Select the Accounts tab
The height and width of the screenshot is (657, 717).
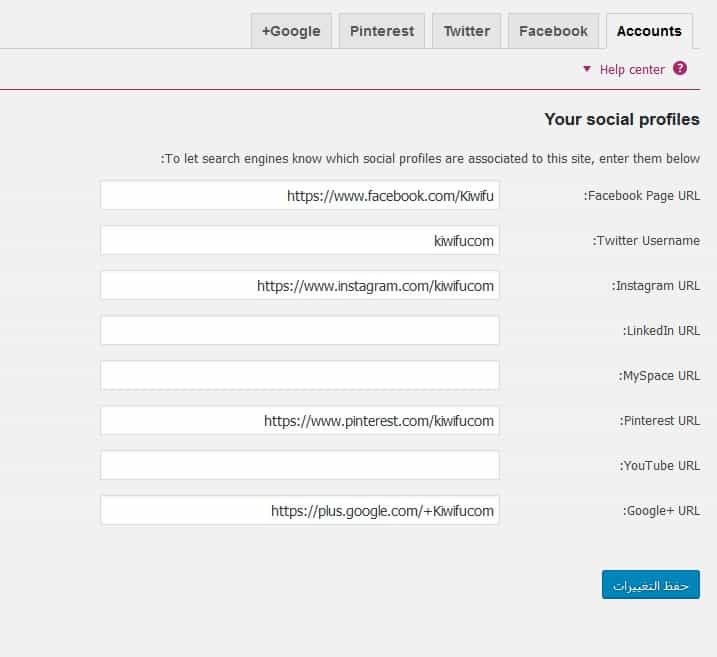click(649, 31)
